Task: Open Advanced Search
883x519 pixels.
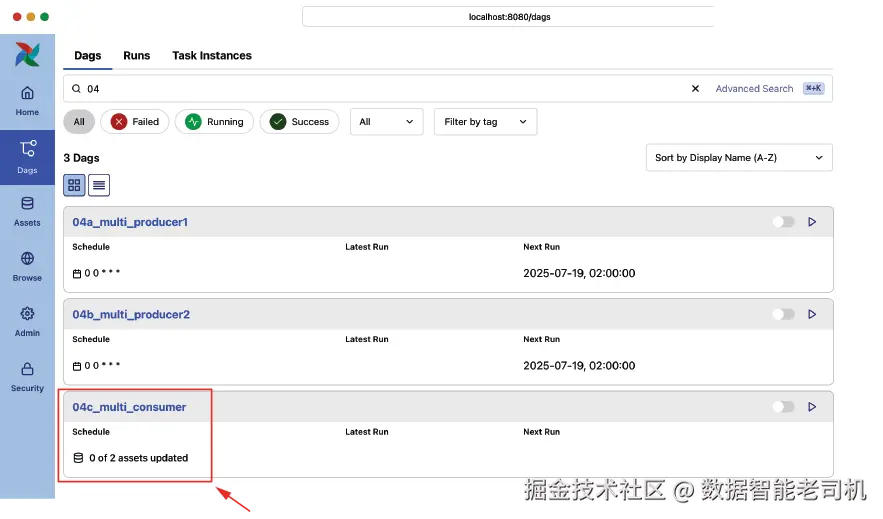Action: pos(754,88)
